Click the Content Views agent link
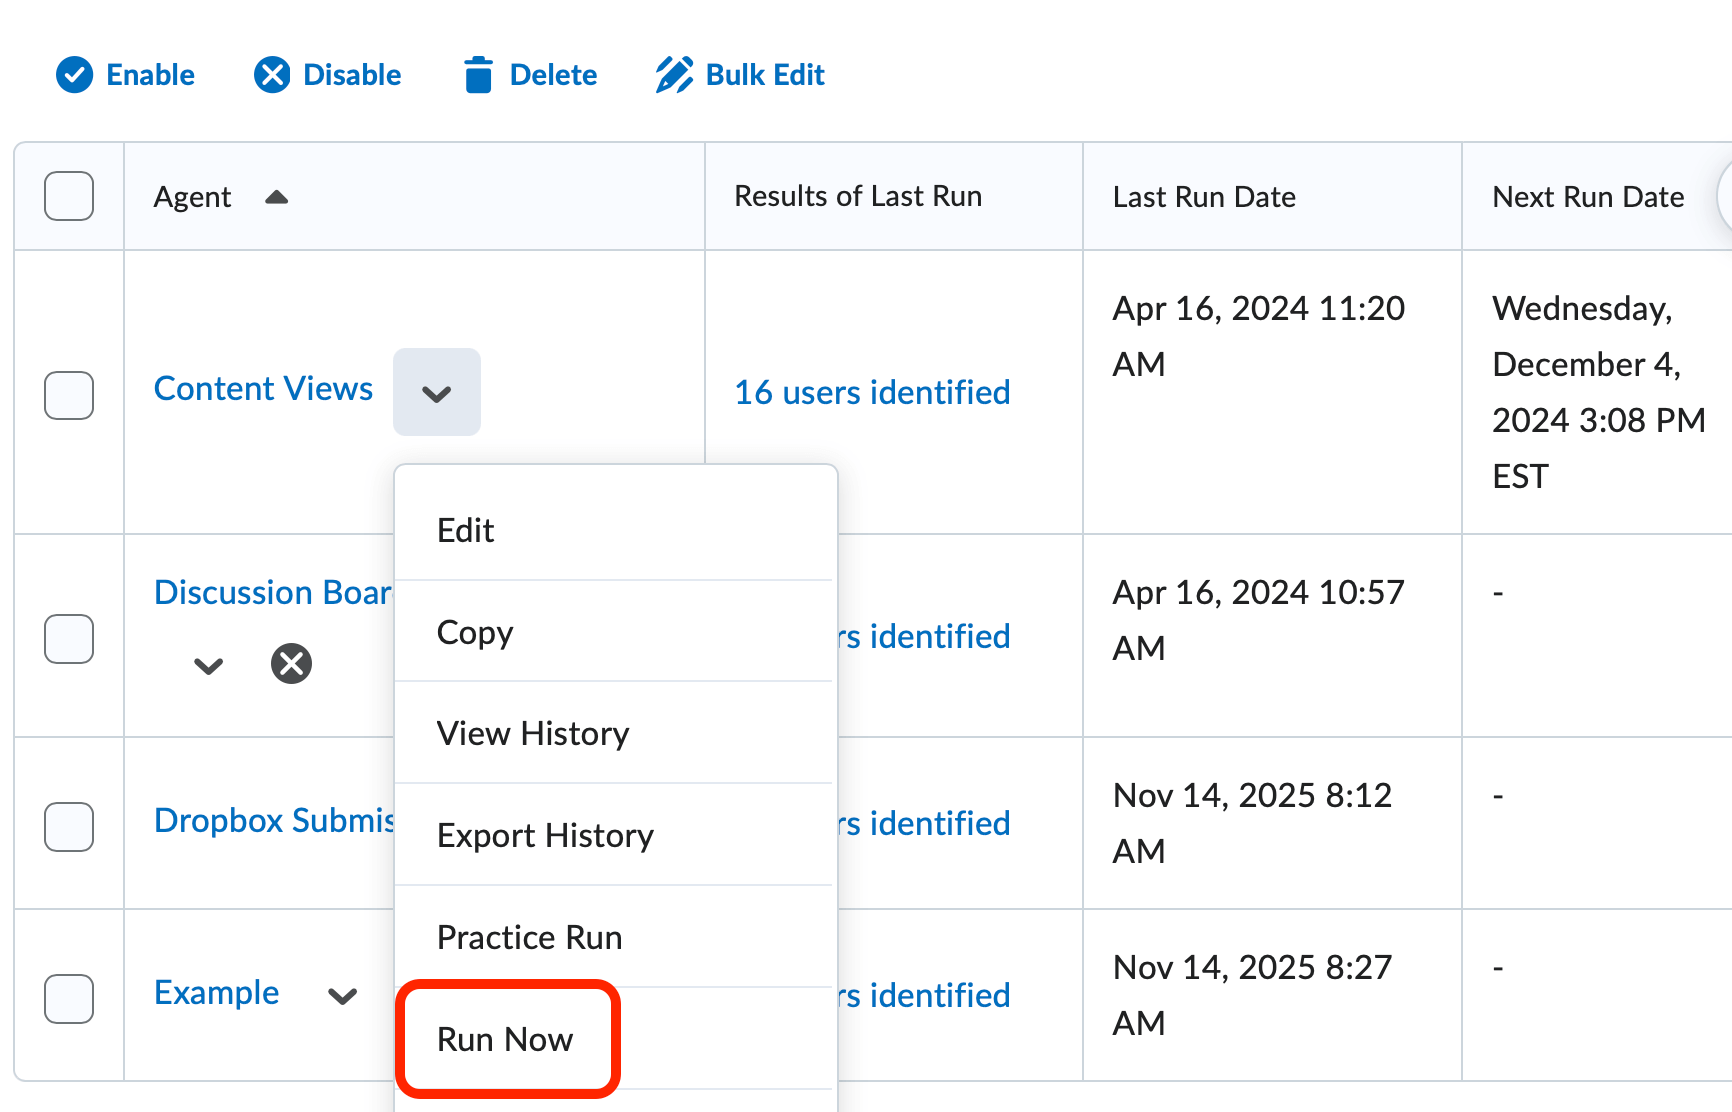Image resolution: width=1732 pixels, height=1112 pixels. pyautogui.click(x=263, y=388)
